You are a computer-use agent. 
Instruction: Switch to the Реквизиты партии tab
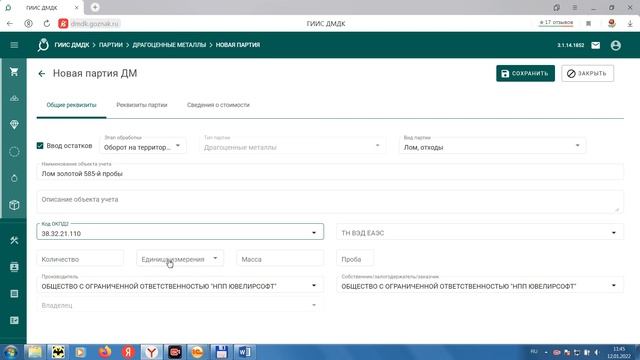(x=142, y=105)
